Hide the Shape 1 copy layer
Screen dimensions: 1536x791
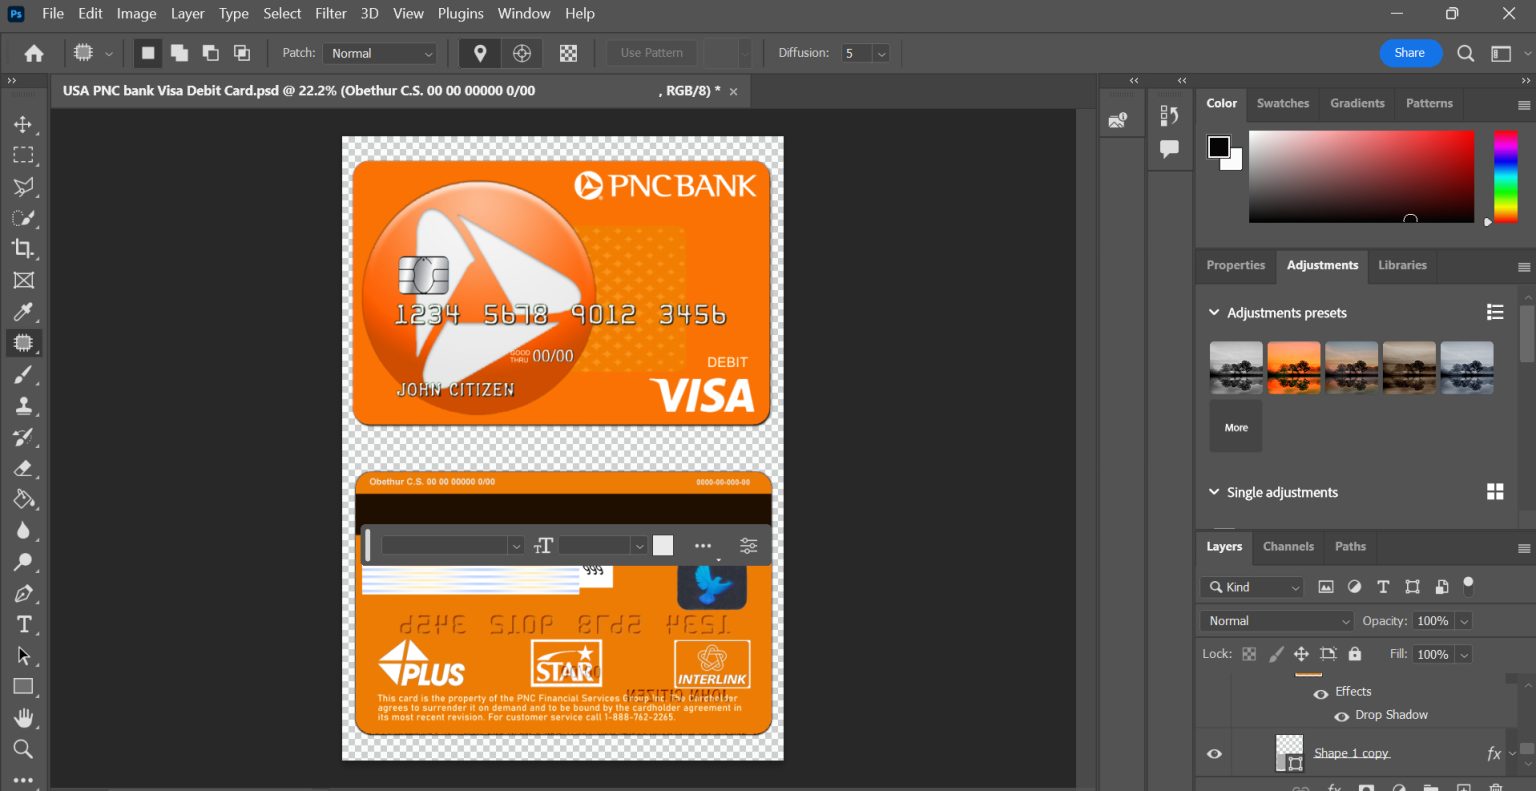coord(1214,754)
